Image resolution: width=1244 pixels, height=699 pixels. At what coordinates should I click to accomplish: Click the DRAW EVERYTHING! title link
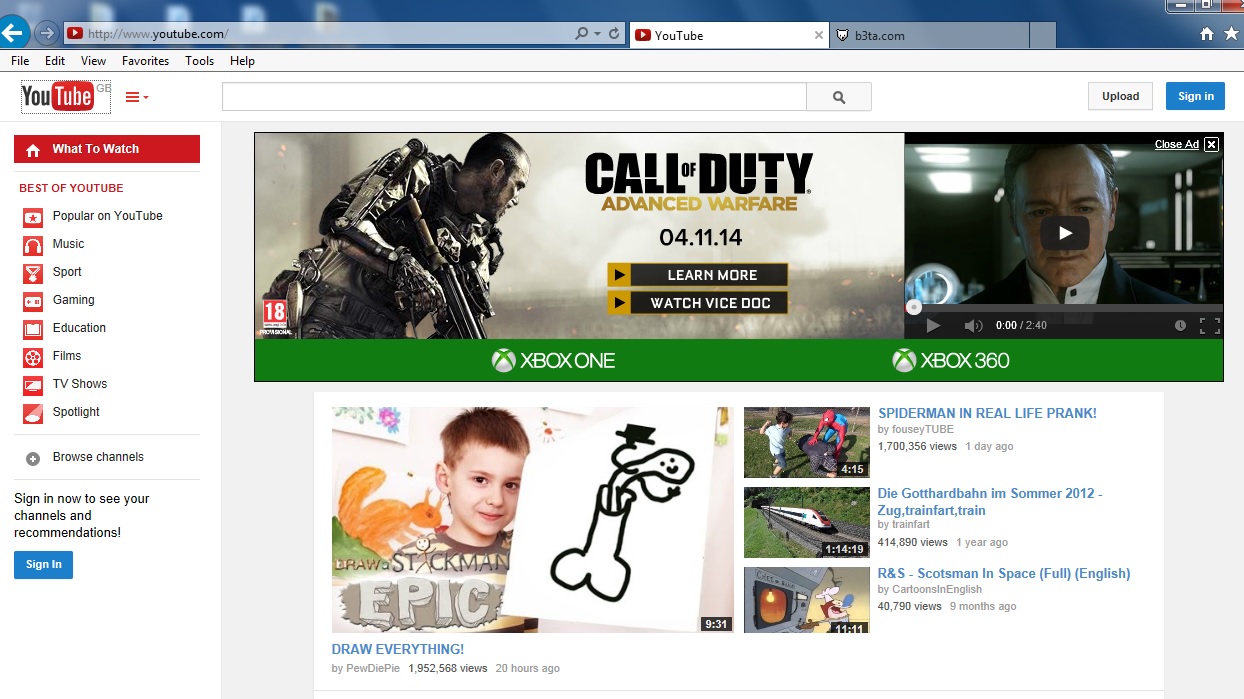pyautogui.click(x=398, y=649)
